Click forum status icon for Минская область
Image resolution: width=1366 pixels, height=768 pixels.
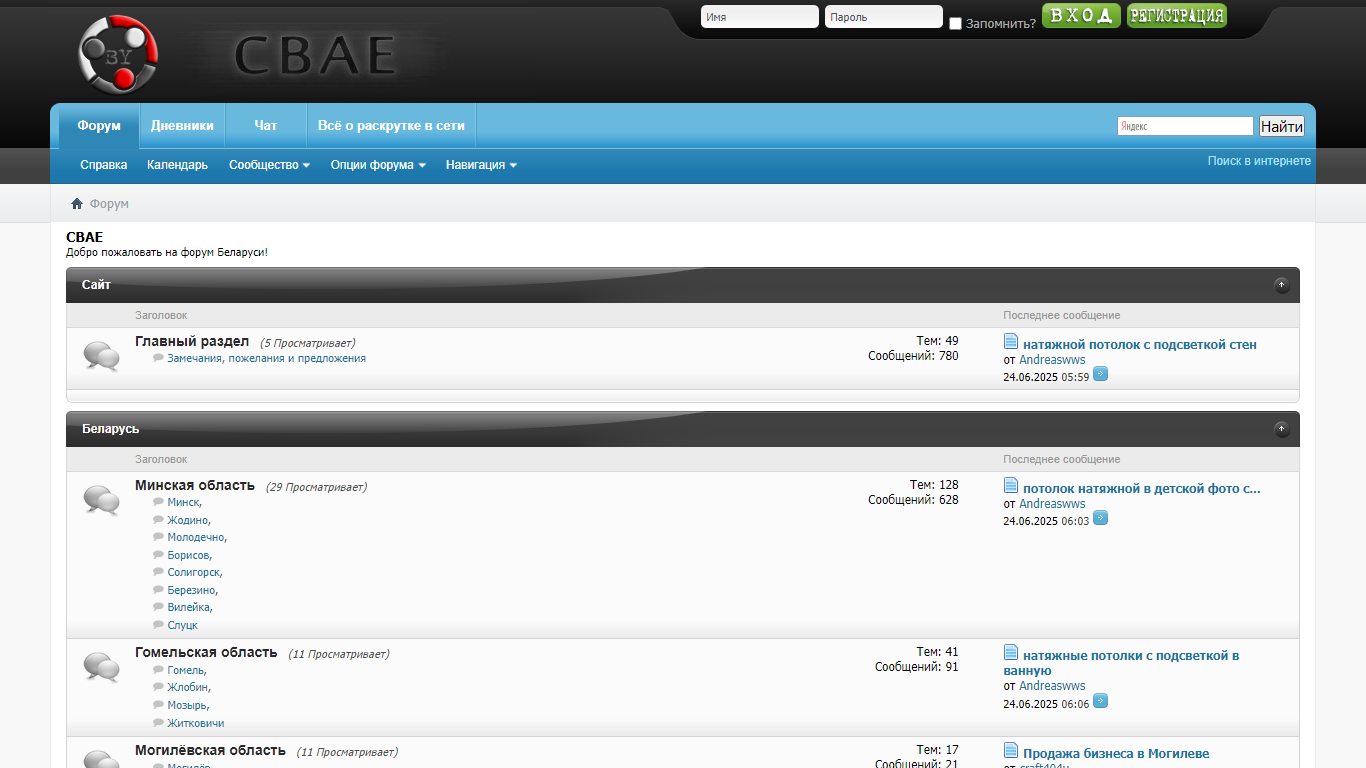click(x=101, y=500)
